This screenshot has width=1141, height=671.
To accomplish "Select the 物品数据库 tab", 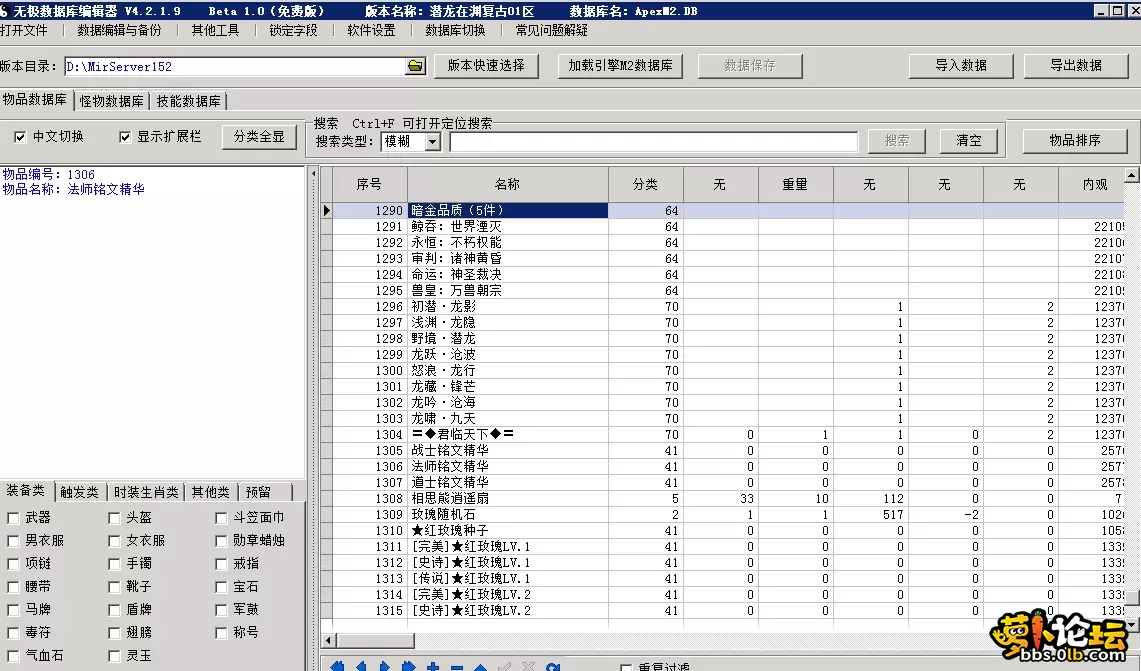I will [x=35, y=100].
